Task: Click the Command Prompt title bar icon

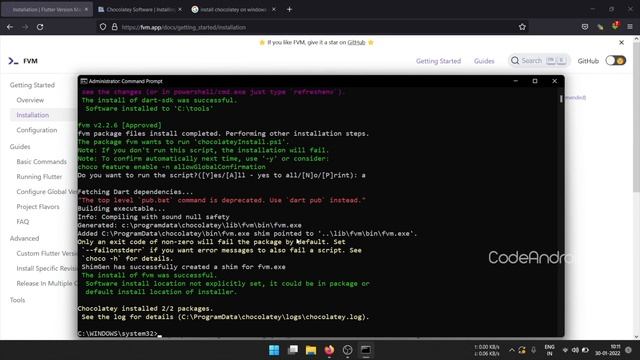Action: point(84,81)
